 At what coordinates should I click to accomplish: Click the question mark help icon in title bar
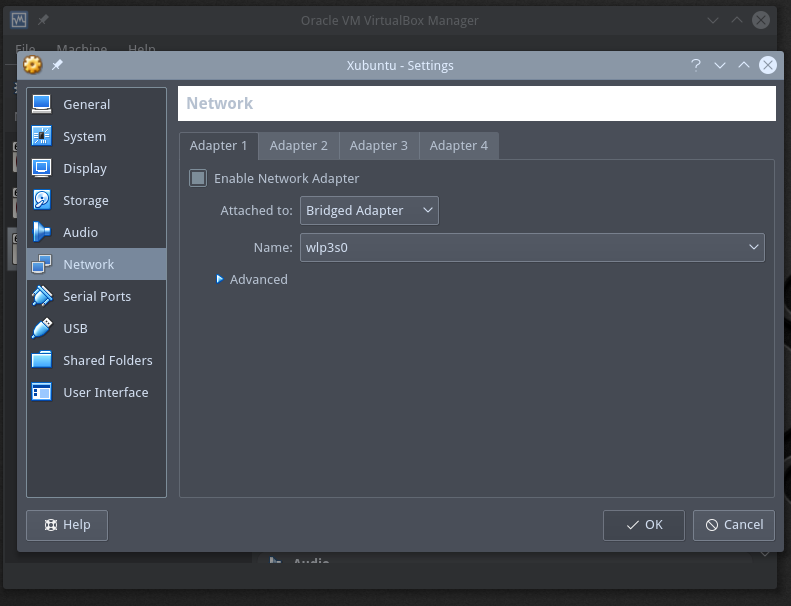coord(696,65)
